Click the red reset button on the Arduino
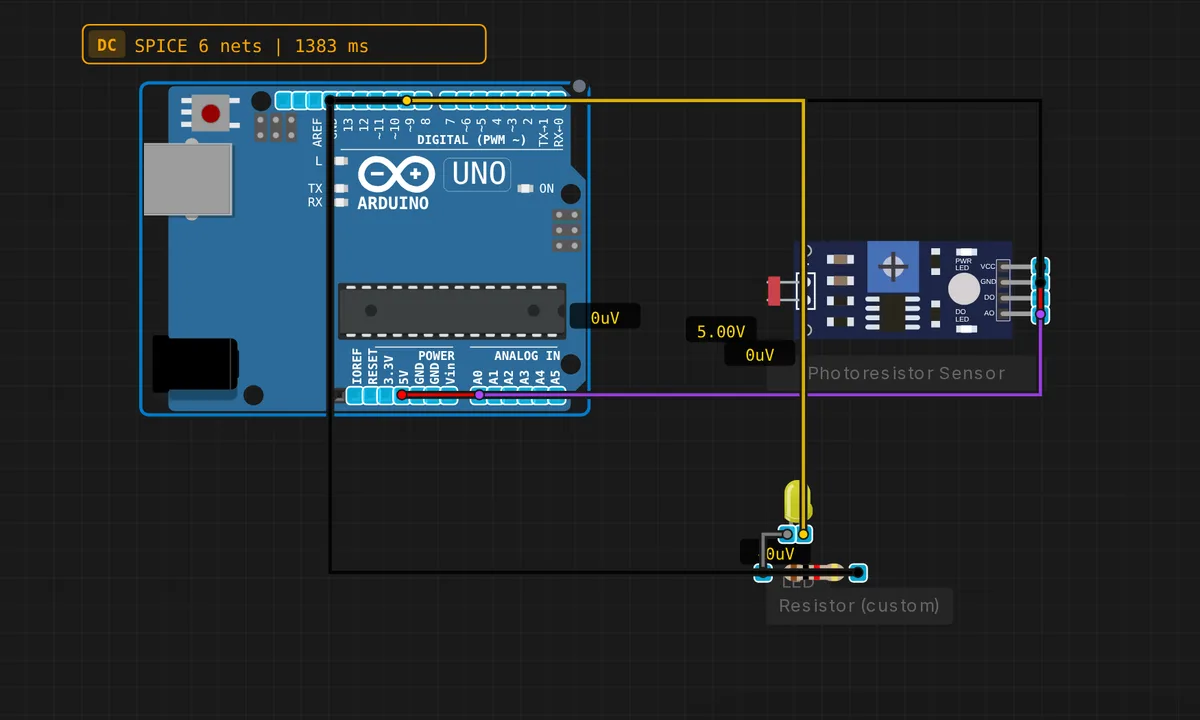This screenshot has height=720, width=1200. click(x=210, y=113)
